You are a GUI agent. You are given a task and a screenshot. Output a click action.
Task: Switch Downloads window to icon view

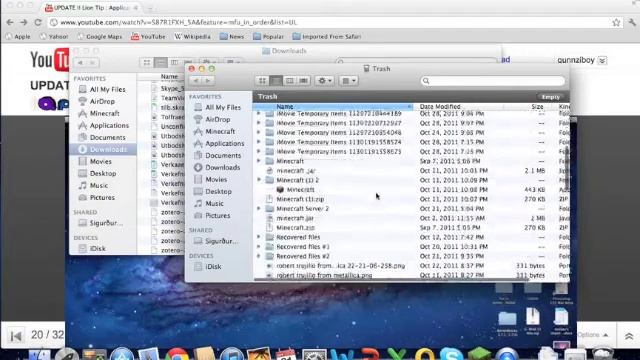tap(147, 62)
